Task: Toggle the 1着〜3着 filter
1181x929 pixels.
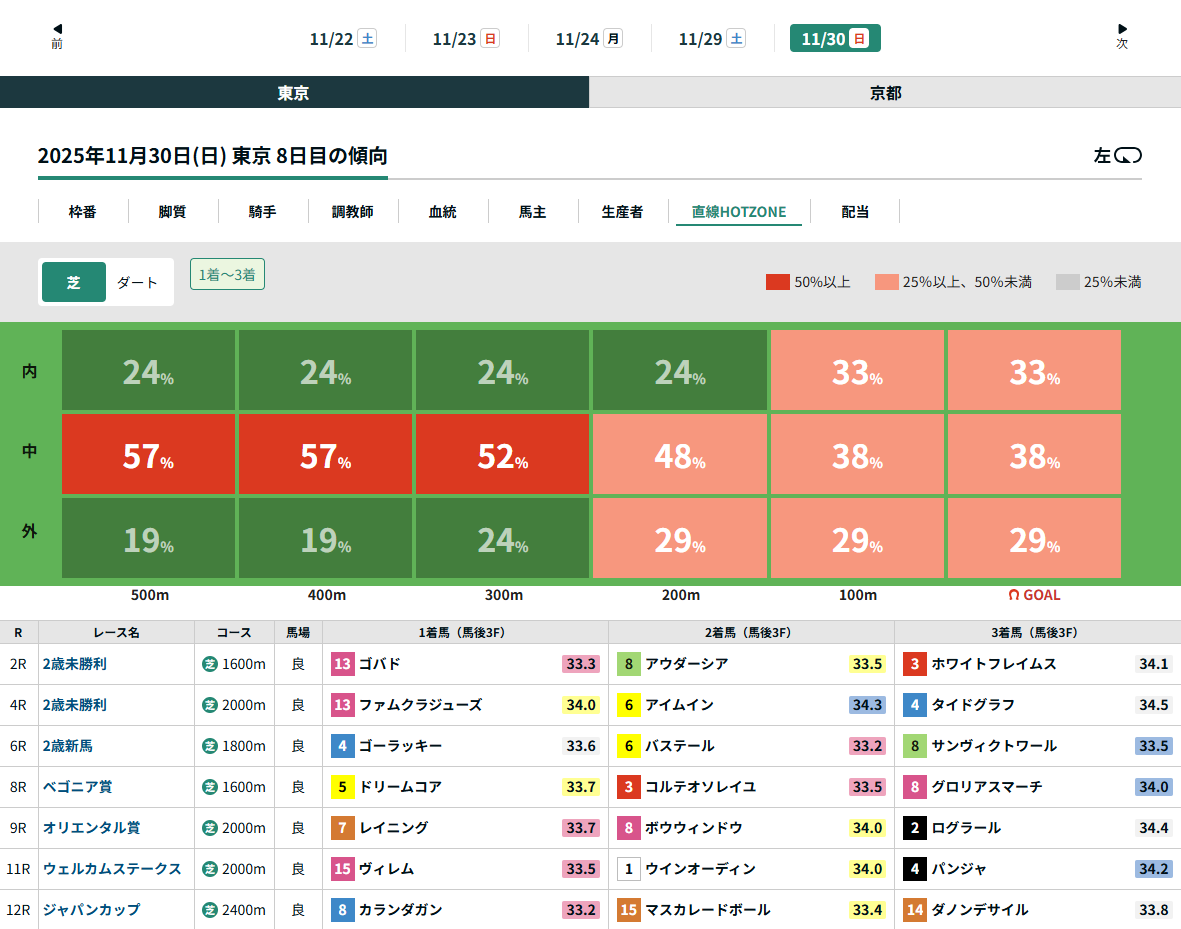Action: (227, 274)
